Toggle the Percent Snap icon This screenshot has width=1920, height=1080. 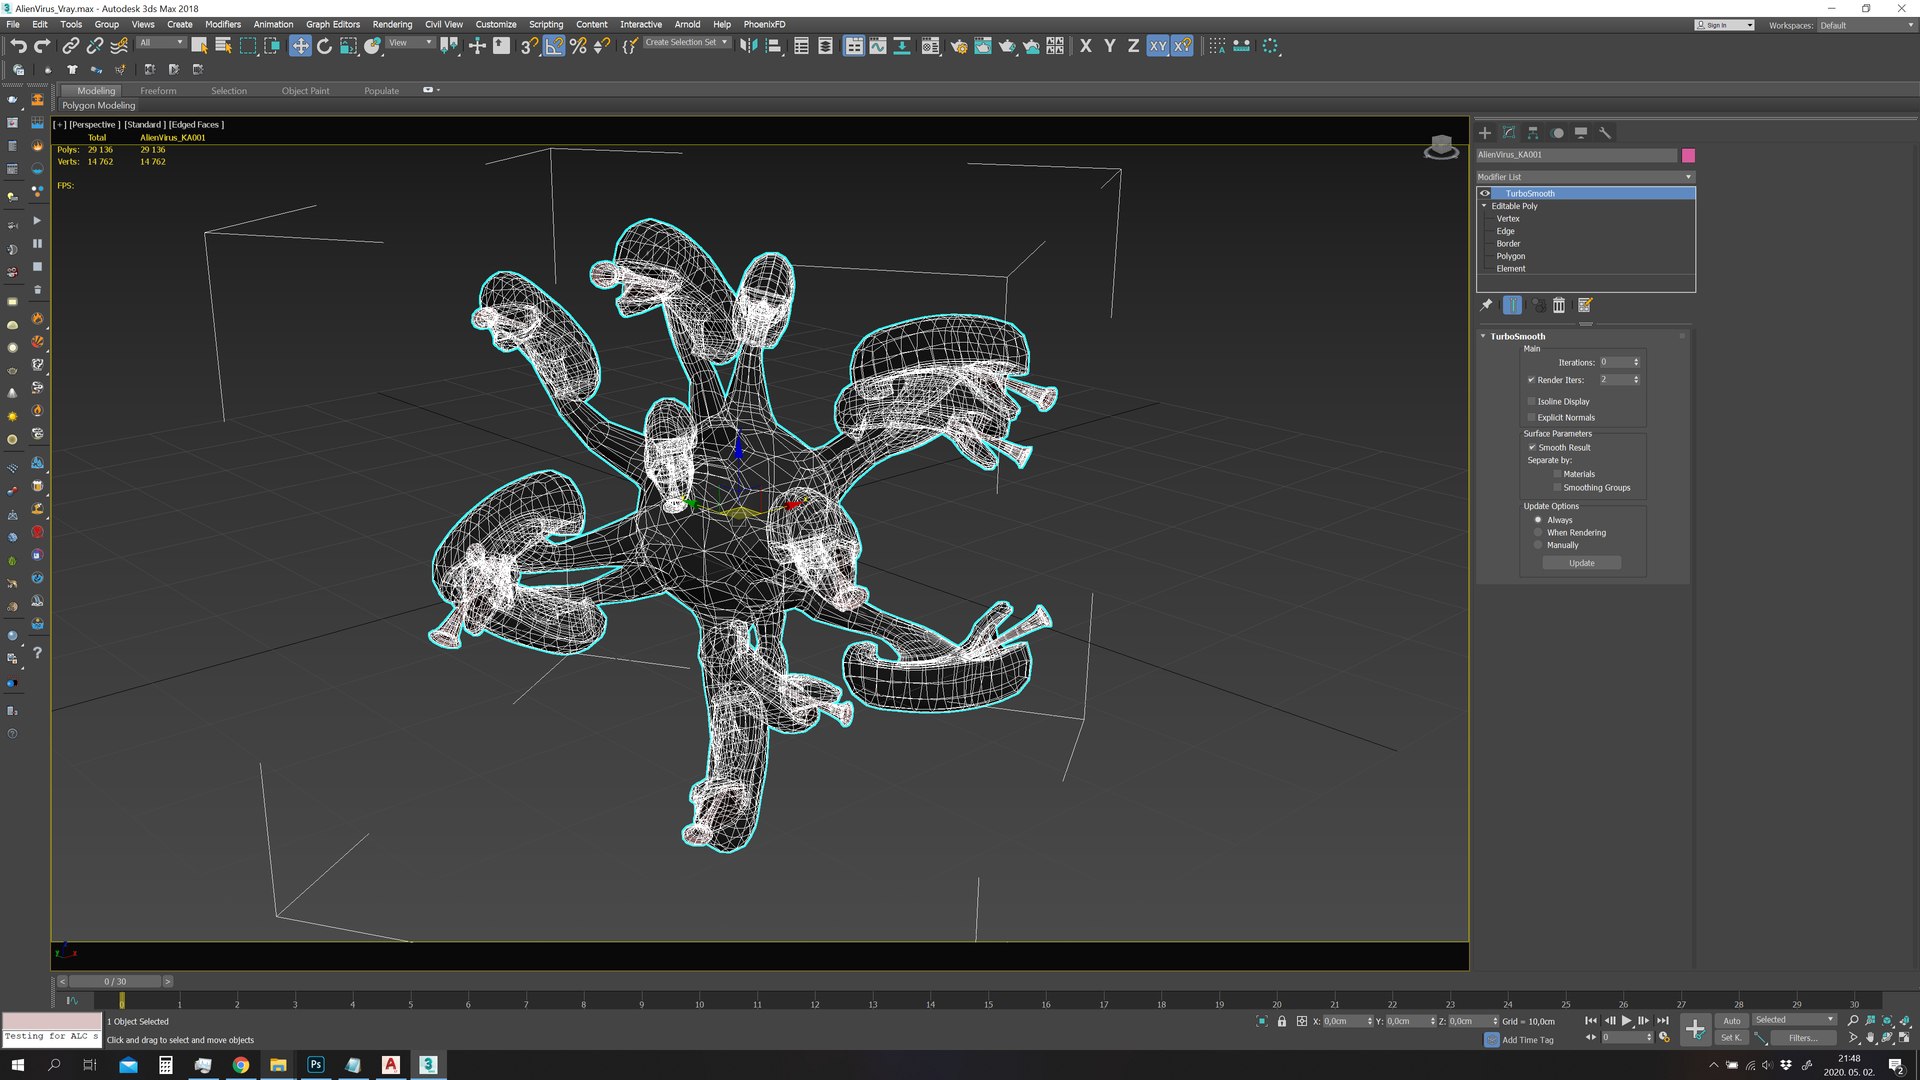(578, 46)
